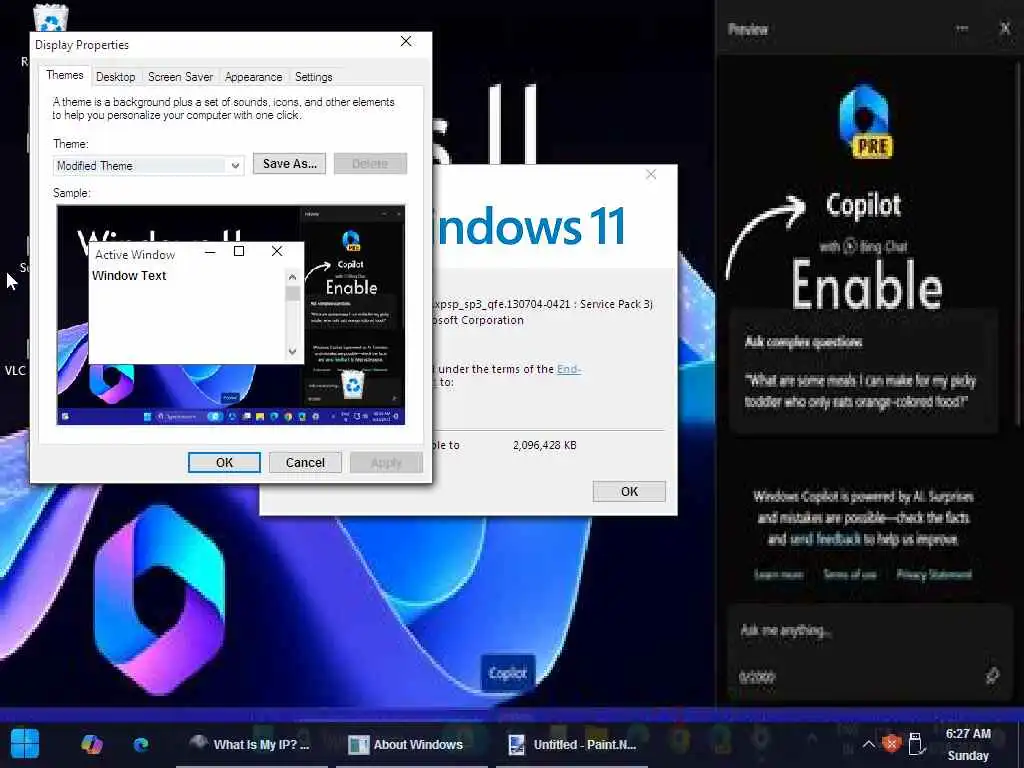Open the Recycle Bin desktop icon
1024x768 pixels.
(50, 16)
